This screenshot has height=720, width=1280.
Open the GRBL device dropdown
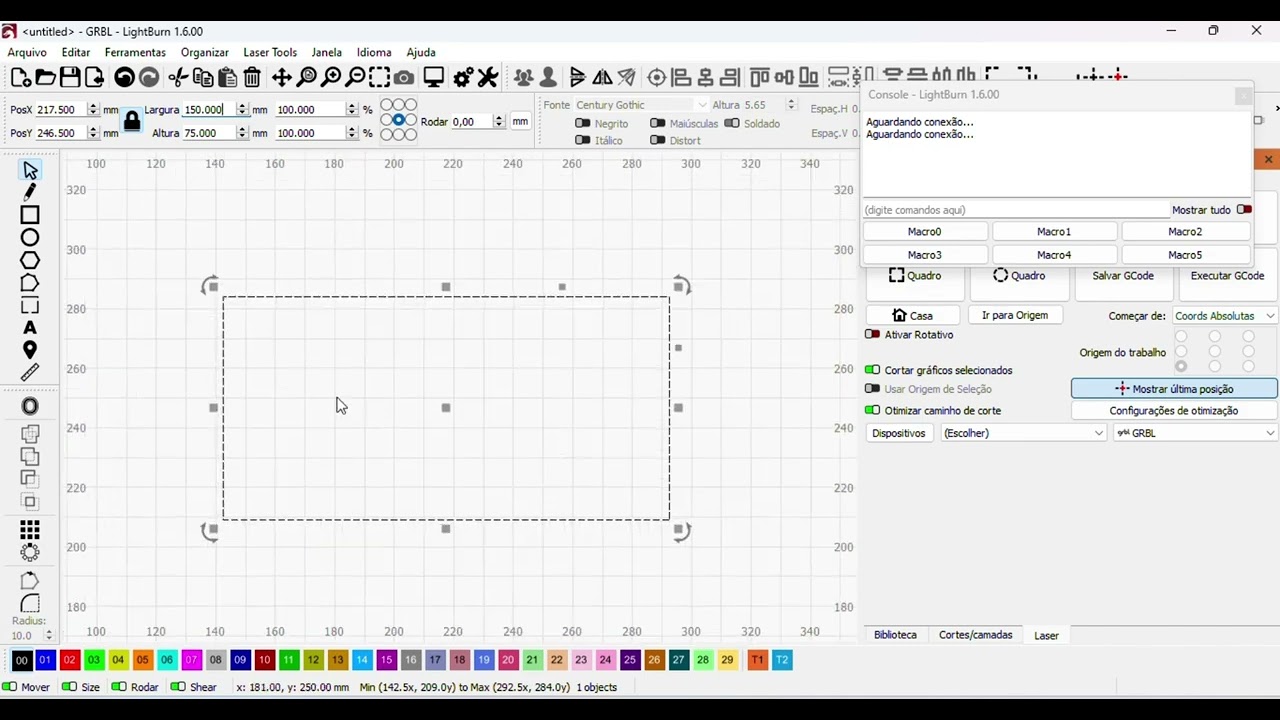1195,433
